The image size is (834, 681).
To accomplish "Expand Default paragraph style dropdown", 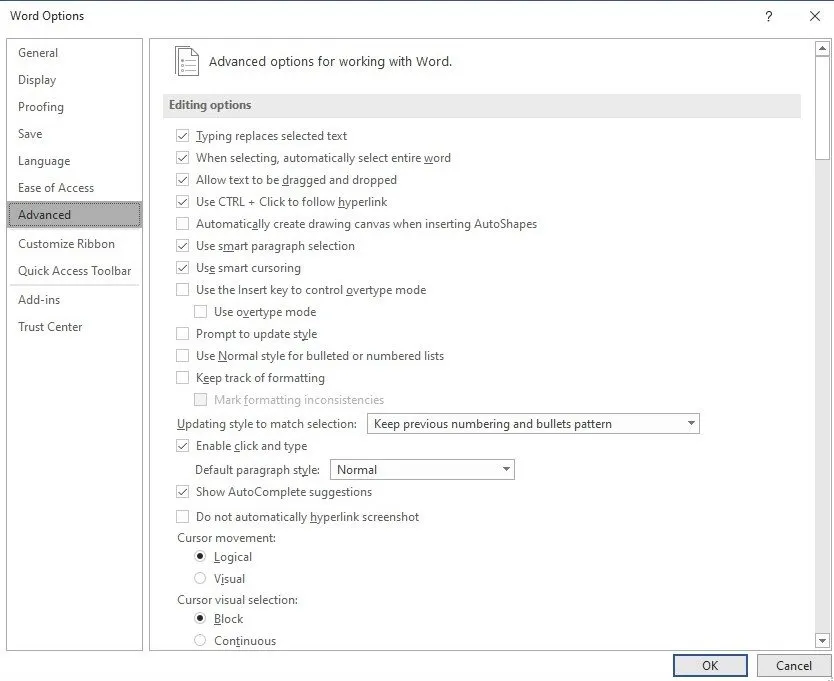I will (421, 470).
